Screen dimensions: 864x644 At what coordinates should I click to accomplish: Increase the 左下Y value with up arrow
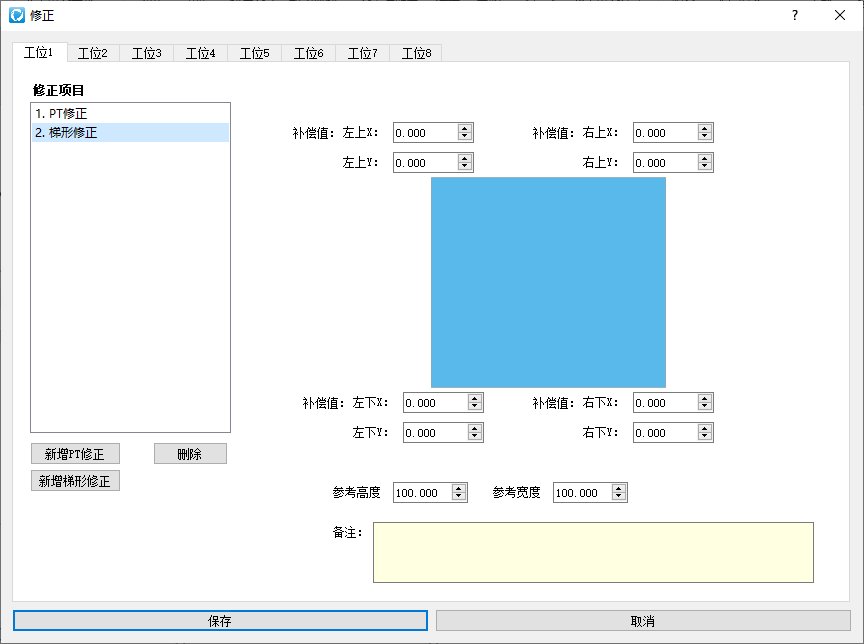pyautogui.click(x=475, y=429)
